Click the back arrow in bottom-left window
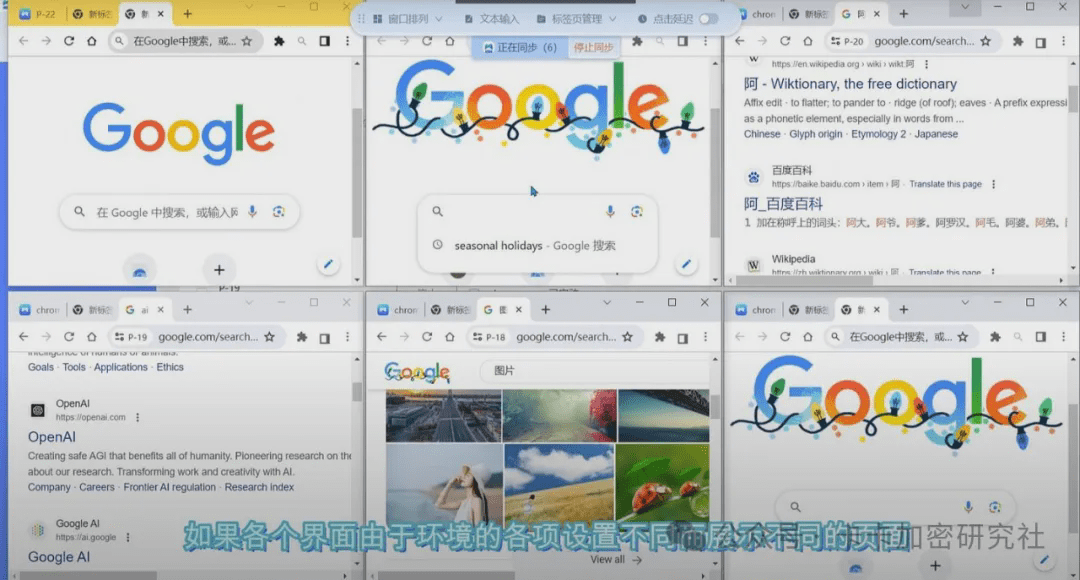Viewport: 1080px width, 580px height. click(x=21, y=336)
